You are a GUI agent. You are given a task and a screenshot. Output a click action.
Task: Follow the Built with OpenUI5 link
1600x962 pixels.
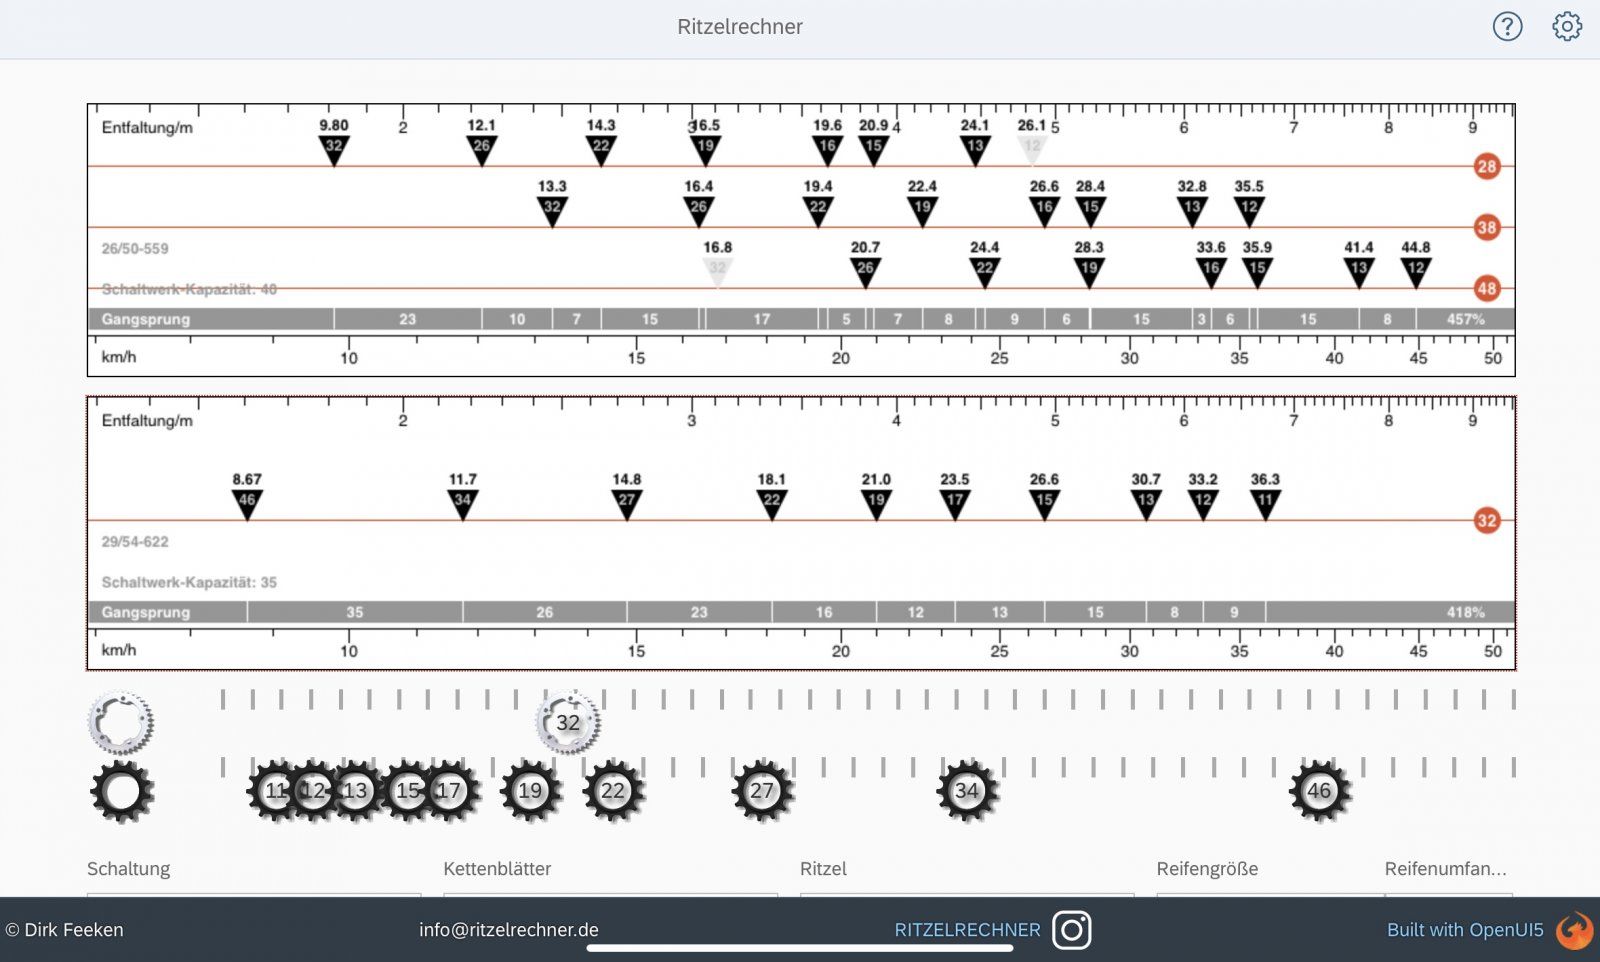pyautogui.click(x=1464, y=930)
